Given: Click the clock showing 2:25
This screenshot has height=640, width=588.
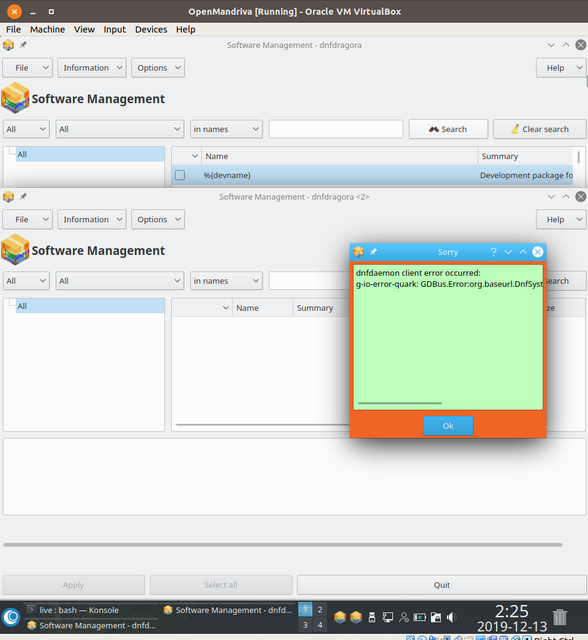Looking at the screenshot, I should (512, 611).
